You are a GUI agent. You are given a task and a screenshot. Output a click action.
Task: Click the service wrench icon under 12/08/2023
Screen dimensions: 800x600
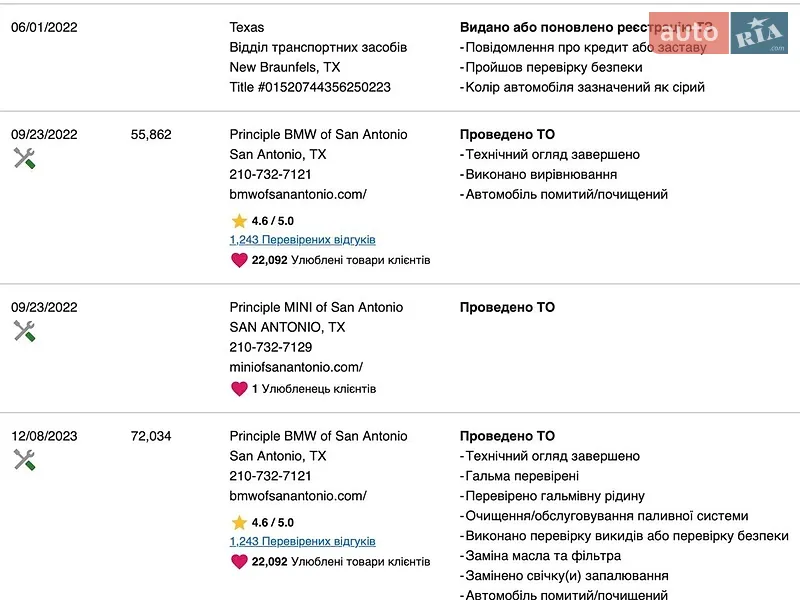coord(24,460)
